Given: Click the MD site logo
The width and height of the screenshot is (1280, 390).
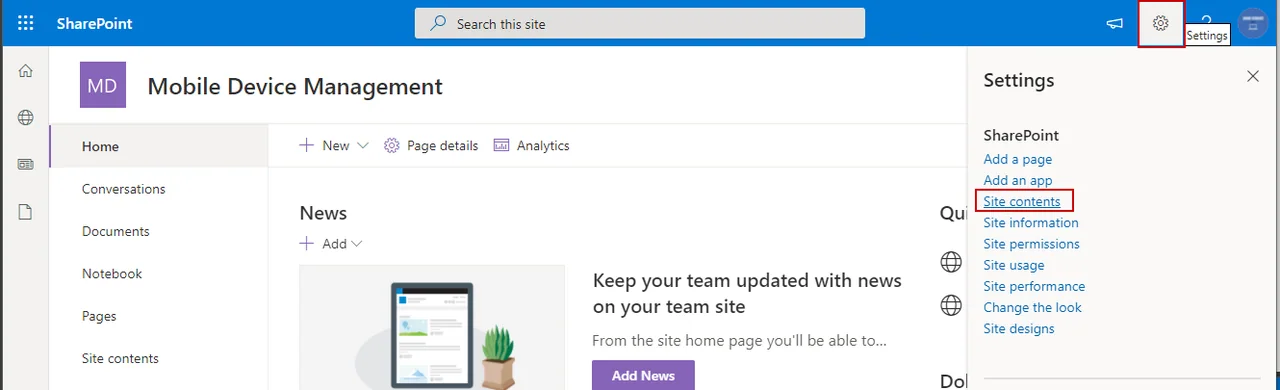Looking at the screenshot, I should tap(103, 85).
